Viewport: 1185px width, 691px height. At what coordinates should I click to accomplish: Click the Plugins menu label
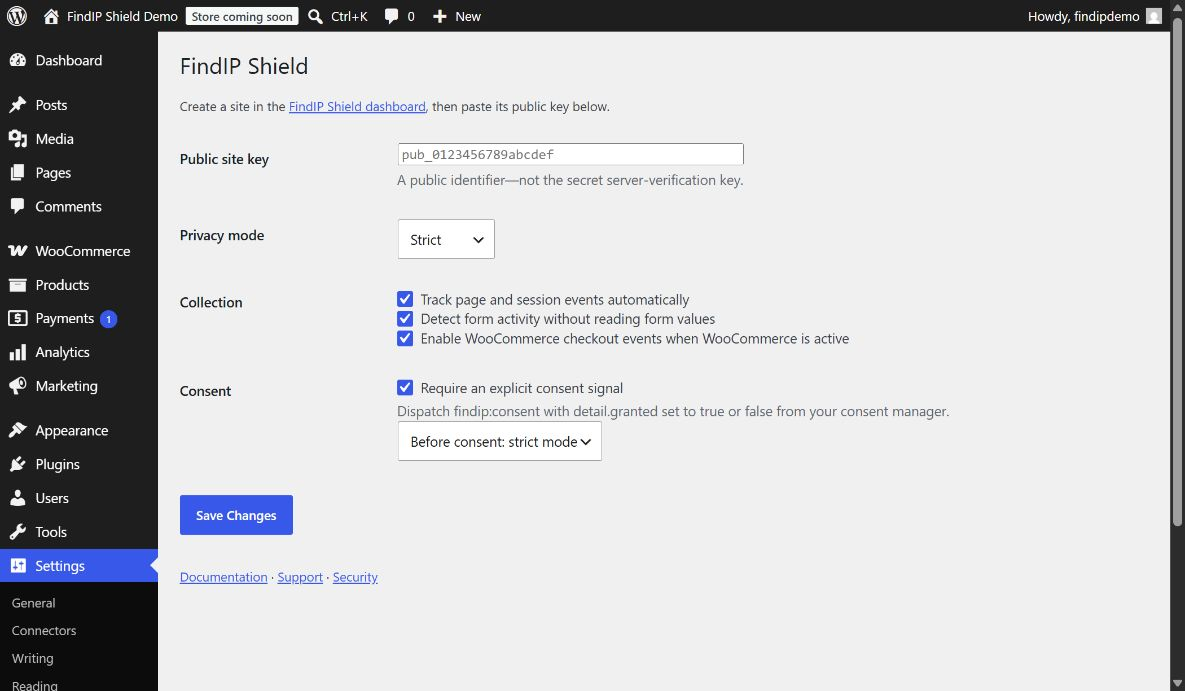click(x=57, y=464)
